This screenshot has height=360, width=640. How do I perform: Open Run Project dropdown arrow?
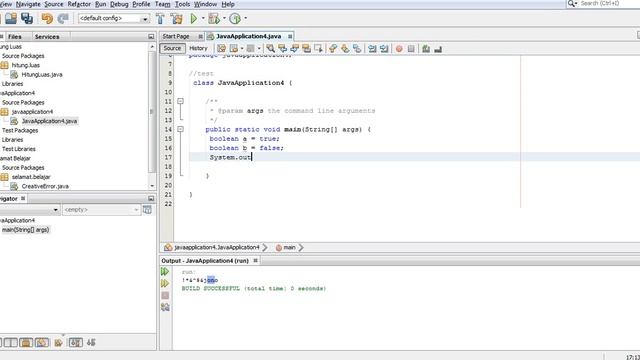203,18
